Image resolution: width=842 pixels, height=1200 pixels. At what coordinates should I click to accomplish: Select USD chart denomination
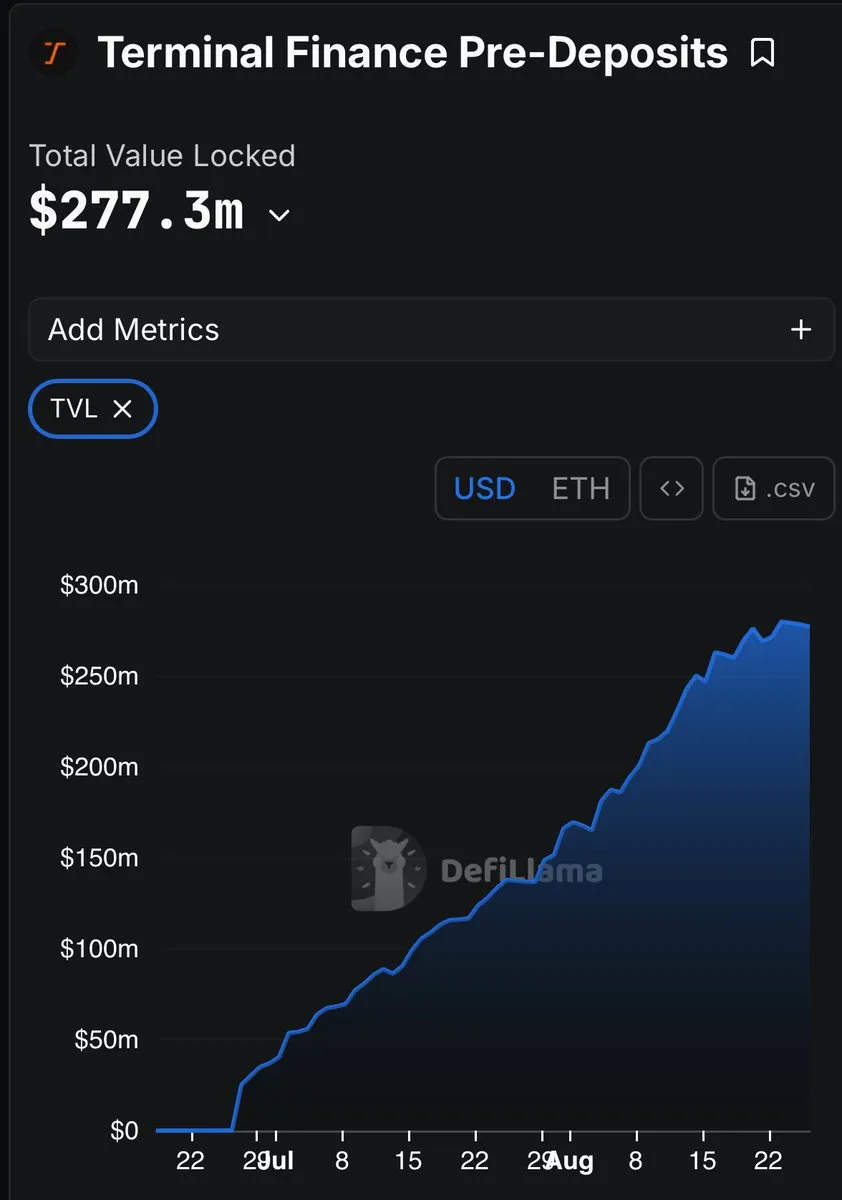485,488
